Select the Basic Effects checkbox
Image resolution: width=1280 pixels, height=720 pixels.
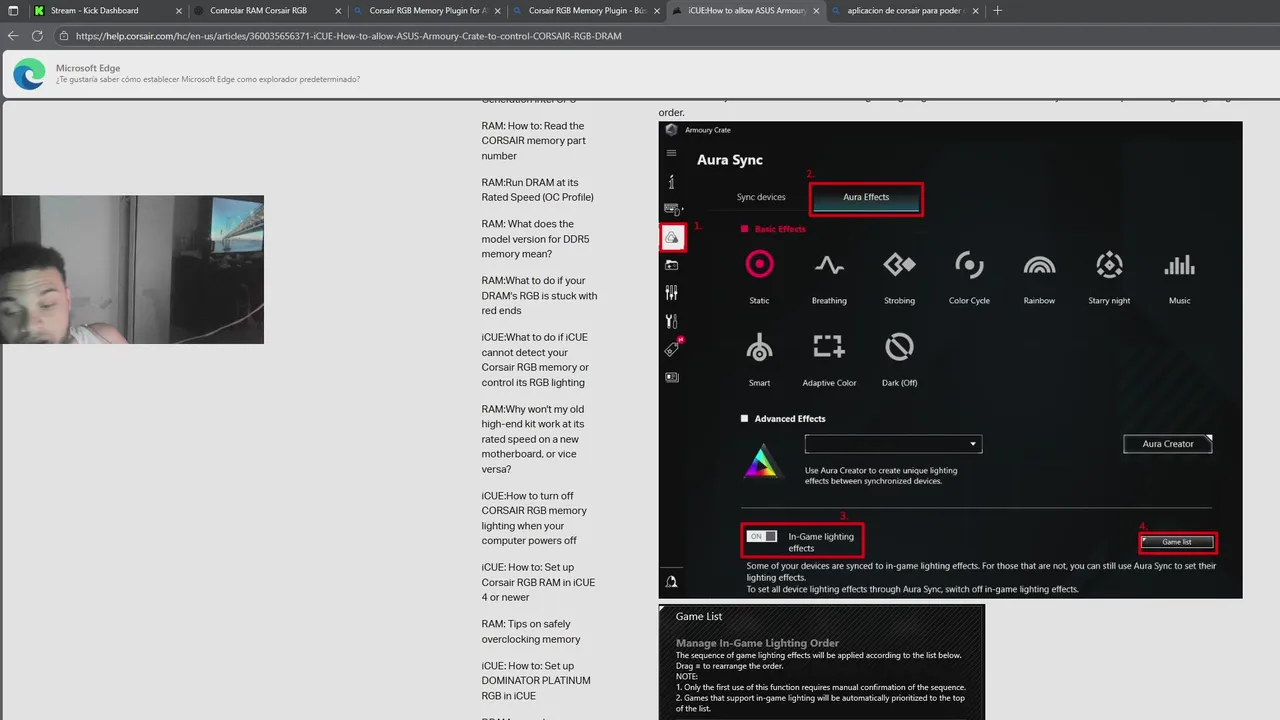point(744,229)
